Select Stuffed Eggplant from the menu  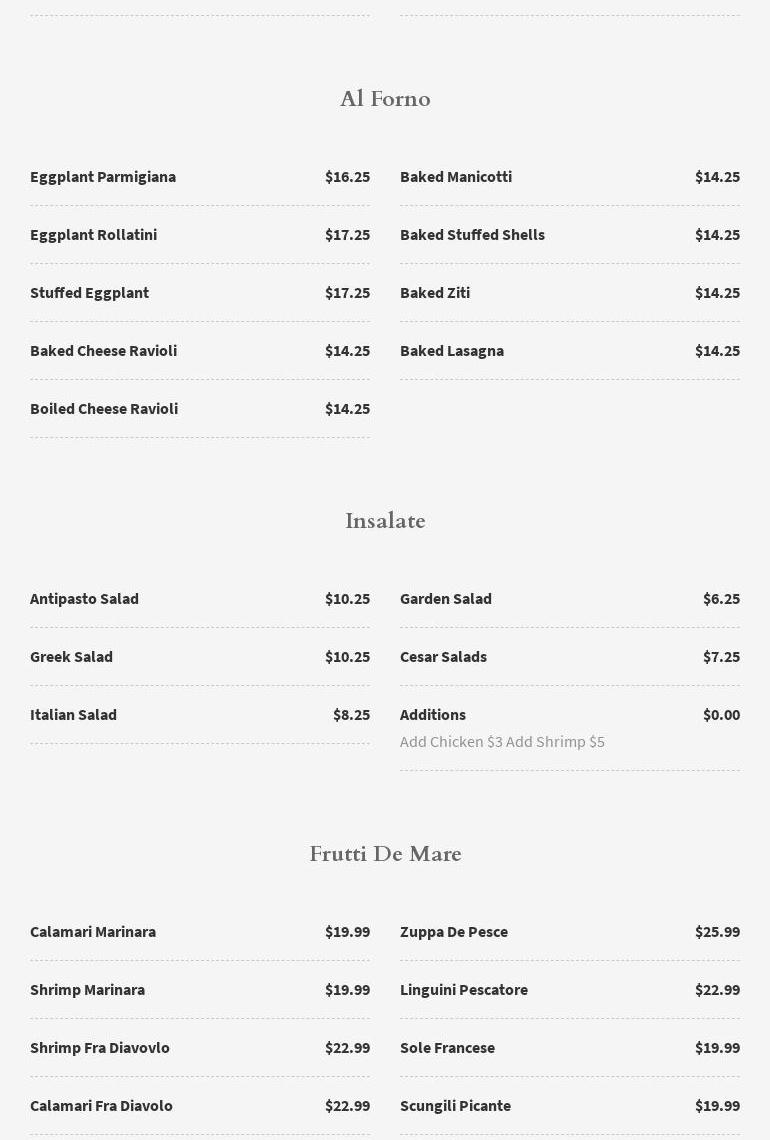click(x=89, y=293)
